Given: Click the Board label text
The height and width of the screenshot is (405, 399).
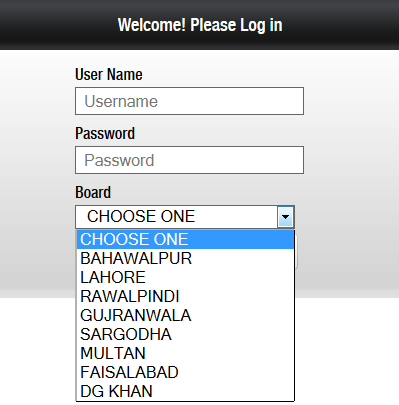Looking at the screenshot, I should click(x=93, y=192).
